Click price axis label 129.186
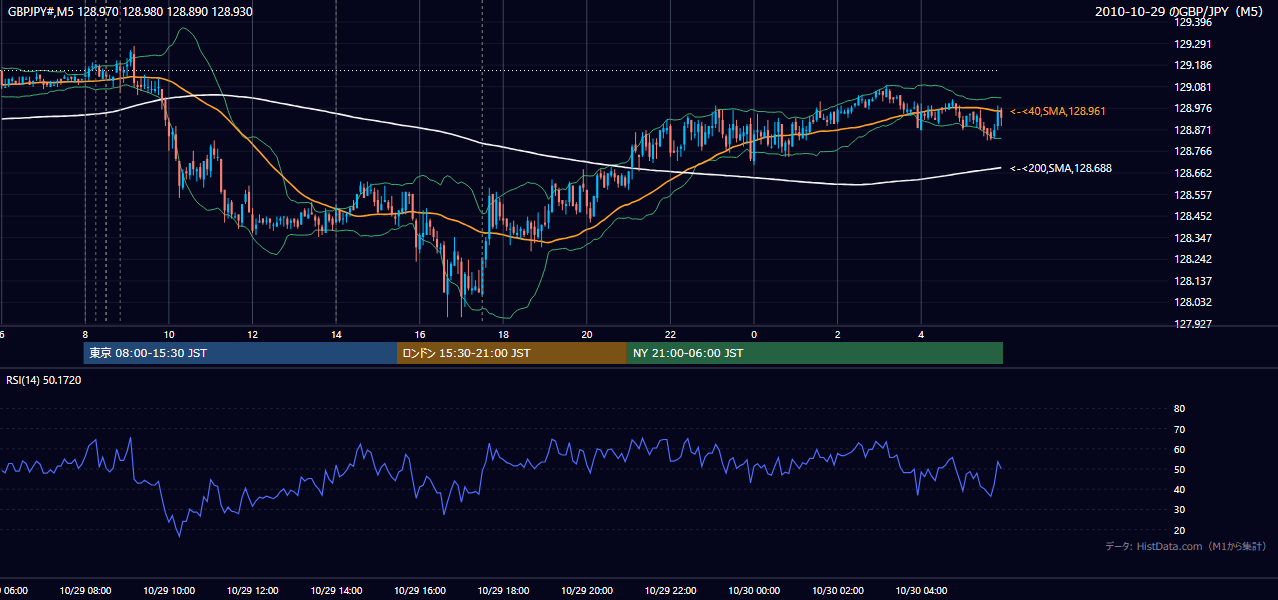The width and height of the screenshot is (1278, 600). coord(1192,65)
